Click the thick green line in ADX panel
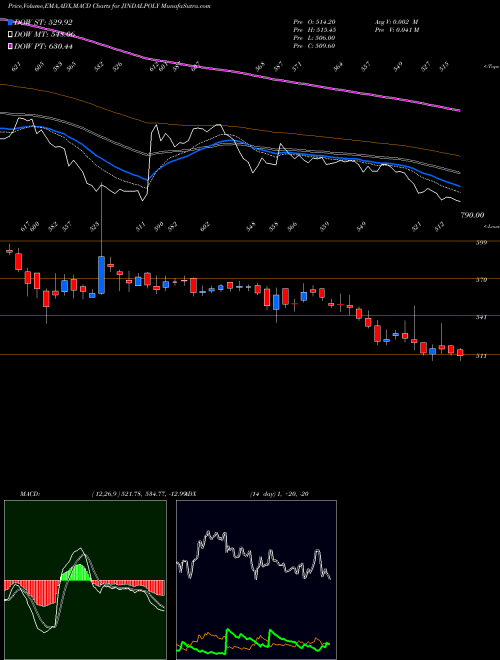500x660 pixels. pos(253,642)
